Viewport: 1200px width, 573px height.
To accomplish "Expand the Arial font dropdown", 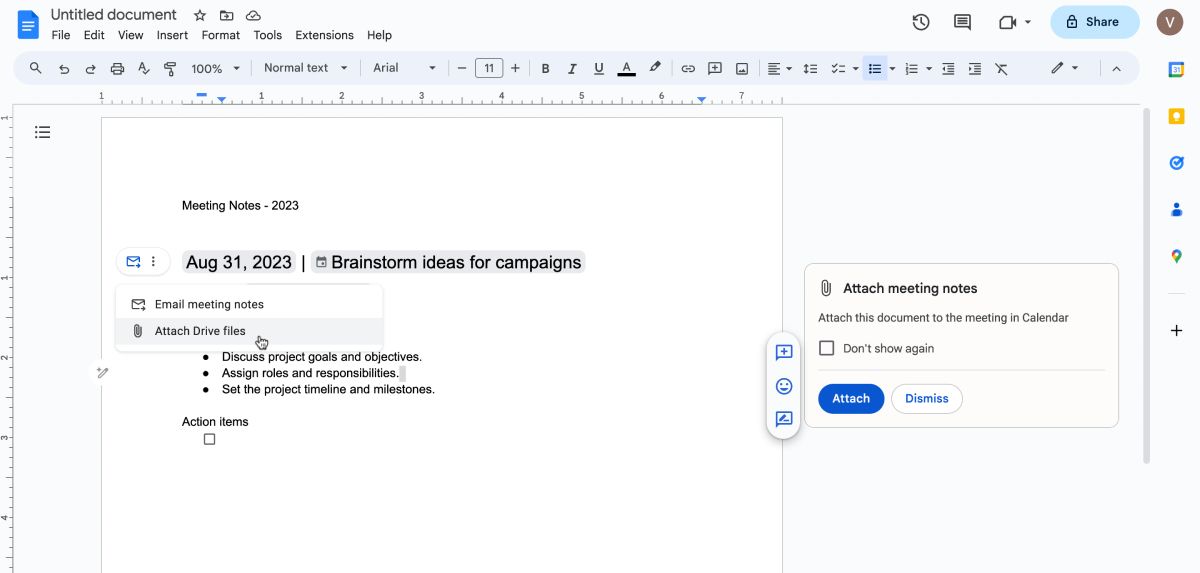I will [404, 68].
